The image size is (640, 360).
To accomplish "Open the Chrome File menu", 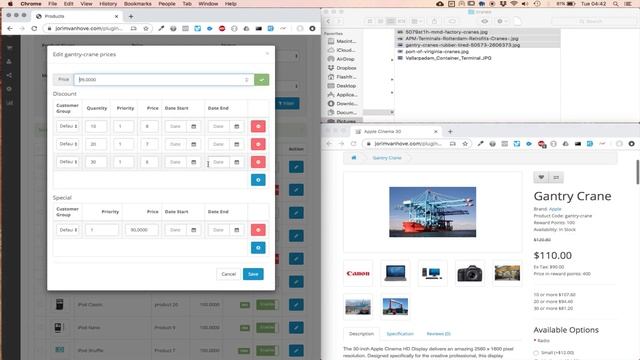I will pyautogui.click(x=53, y=4).
